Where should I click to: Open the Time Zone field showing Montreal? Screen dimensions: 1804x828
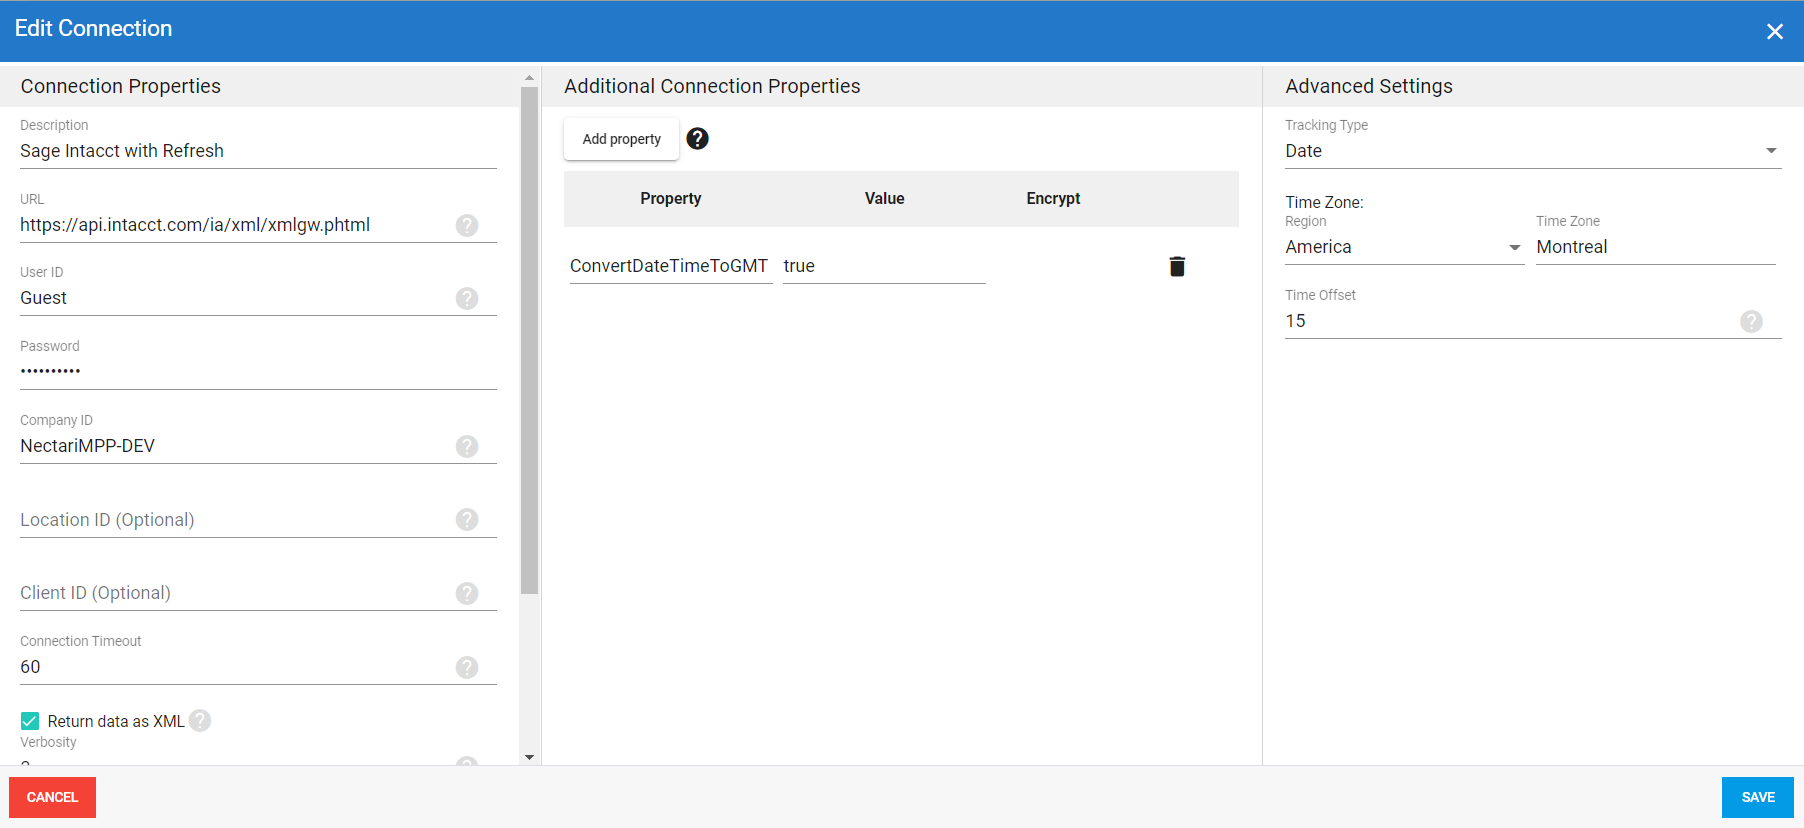(x=1654, y=247)
